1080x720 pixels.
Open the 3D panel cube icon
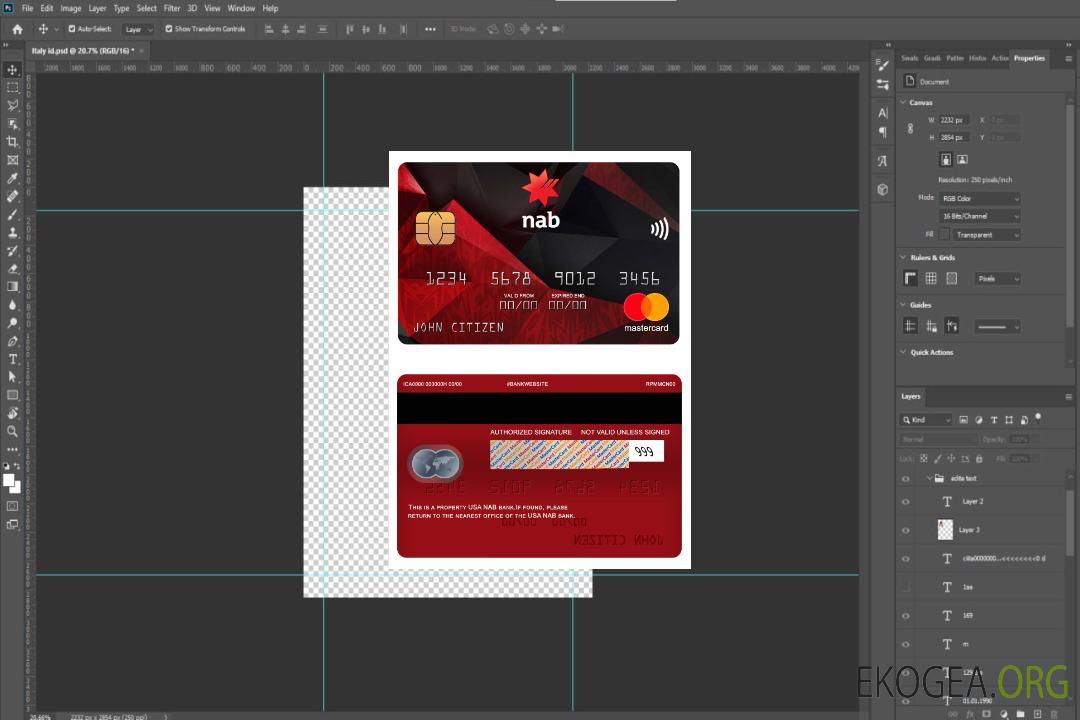click(x=883, y=189)
